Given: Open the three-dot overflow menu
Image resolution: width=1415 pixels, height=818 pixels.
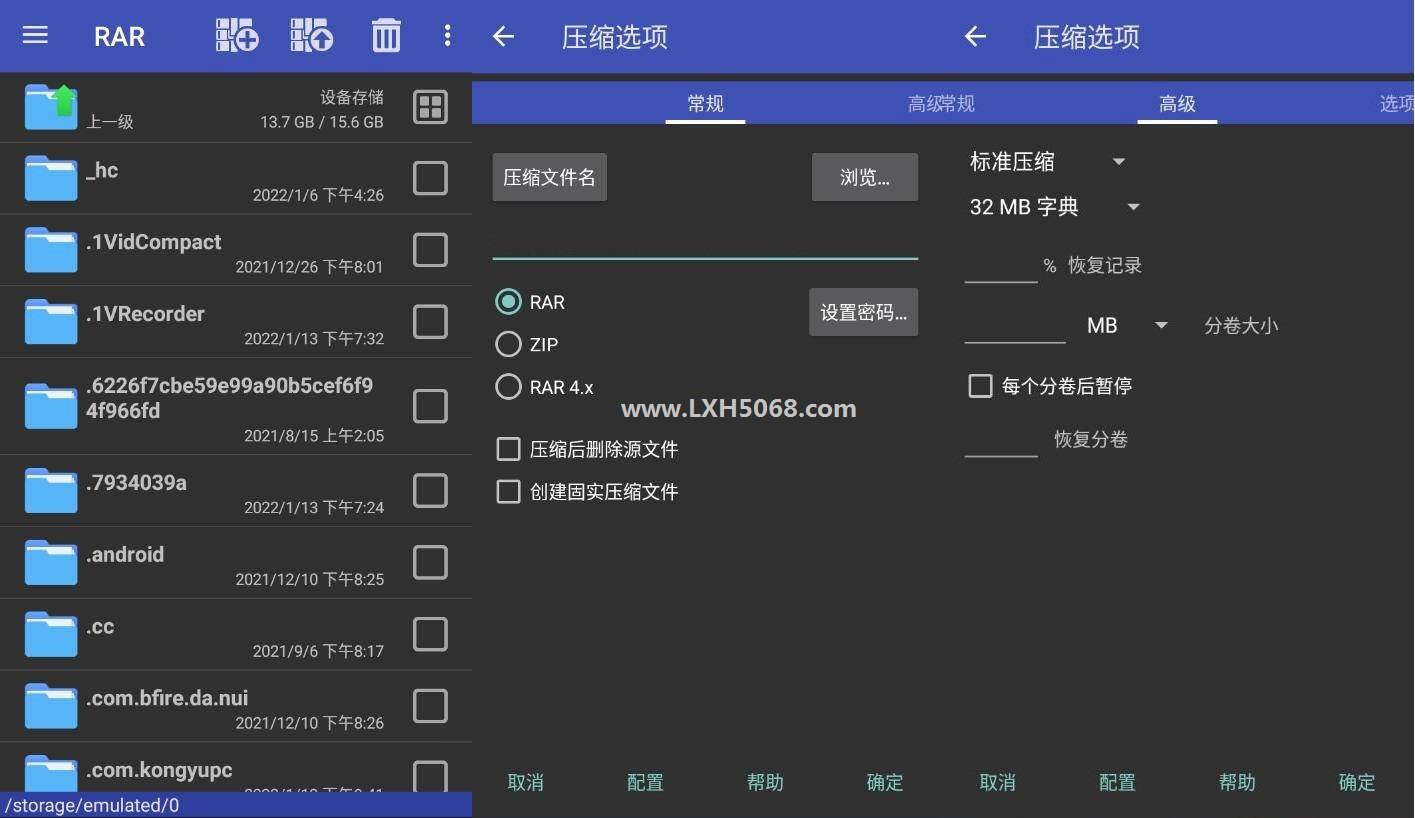Looking at the screenshot, I should tap(447, 36).
